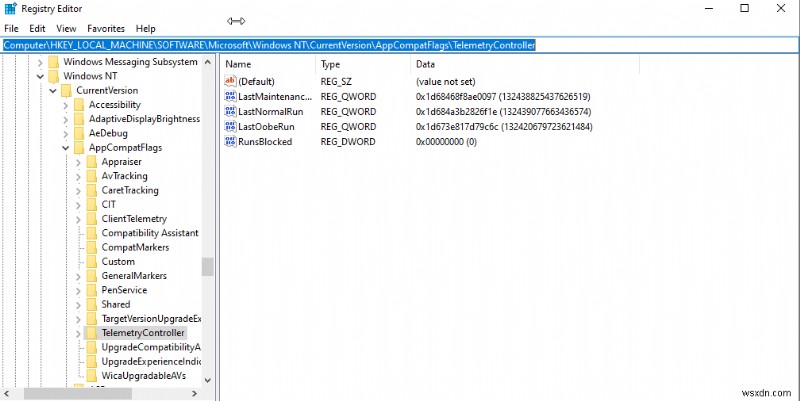Click the TelemetryController folder icon
This screenshot has width=800, height=401.
92,333
